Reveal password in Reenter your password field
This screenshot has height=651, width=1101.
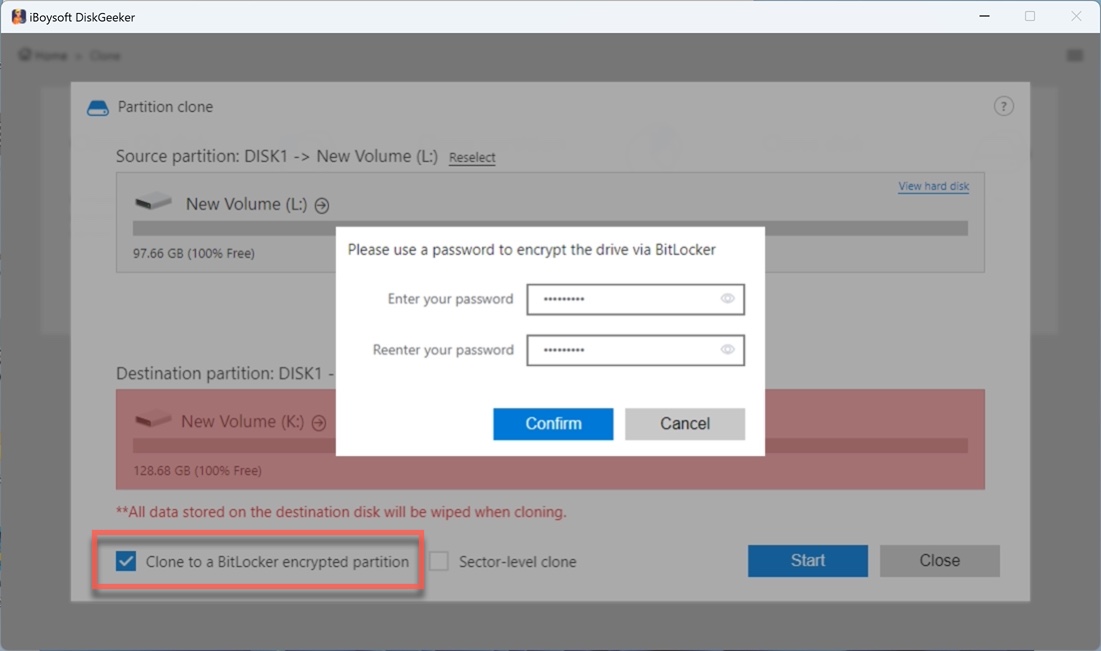(x=727, y=349)
